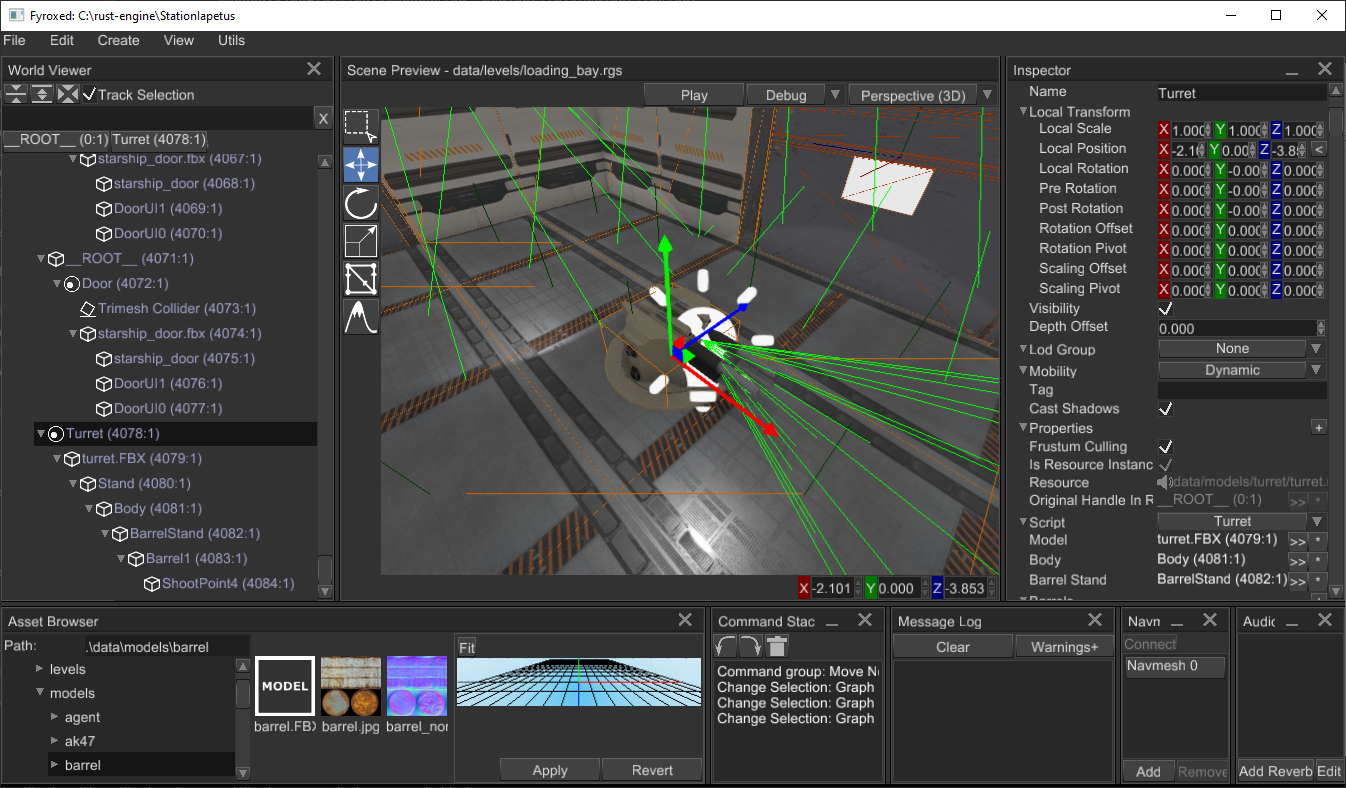Open the Navmesh edit tool
The image size is (1346, 788).
[x=360, y=279]
